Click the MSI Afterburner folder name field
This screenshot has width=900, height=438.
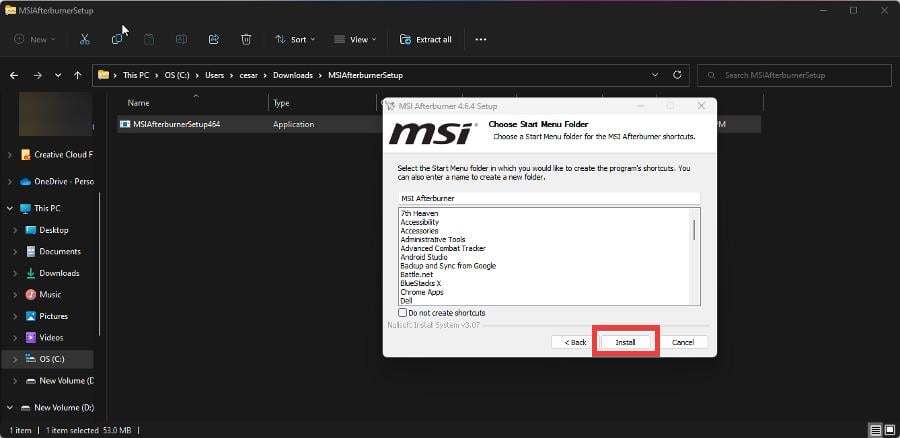pos(549,198)
